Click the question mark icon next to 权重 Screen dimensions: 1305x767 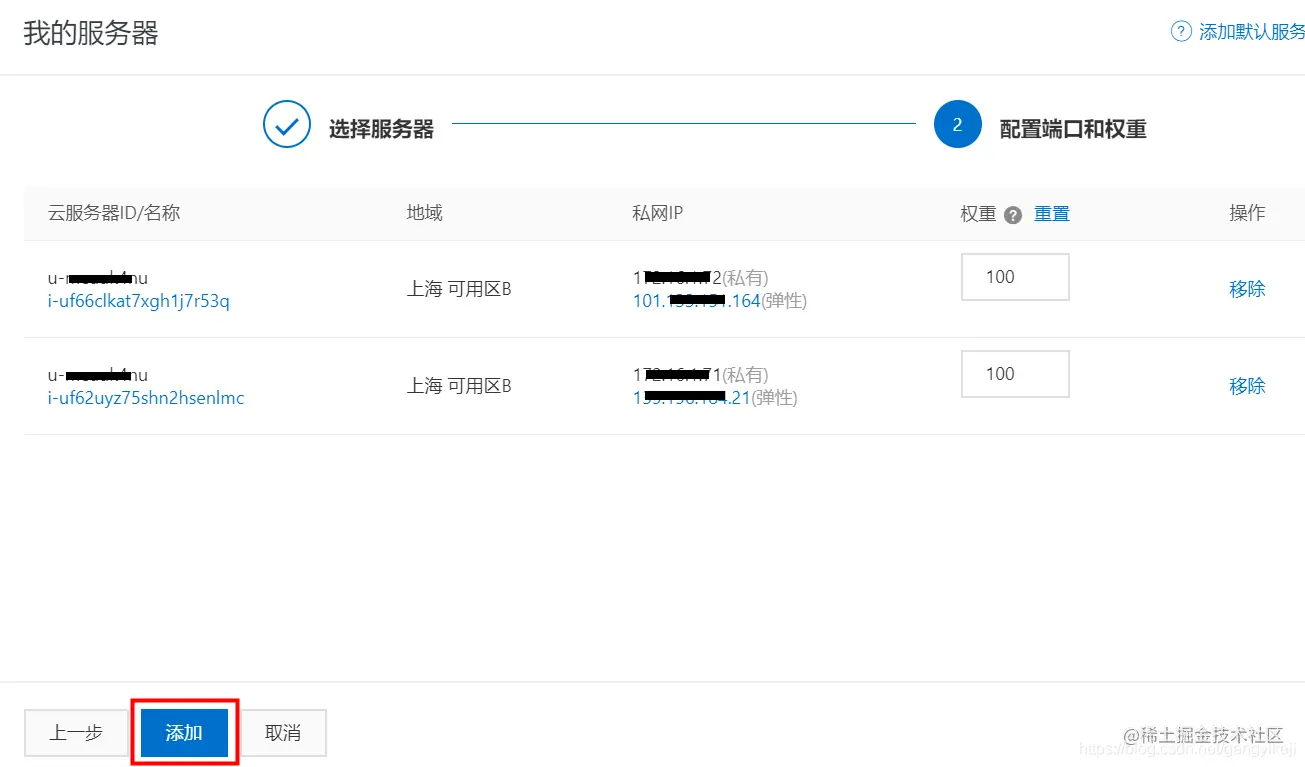pyautogui.click(x=1014, y=213)
